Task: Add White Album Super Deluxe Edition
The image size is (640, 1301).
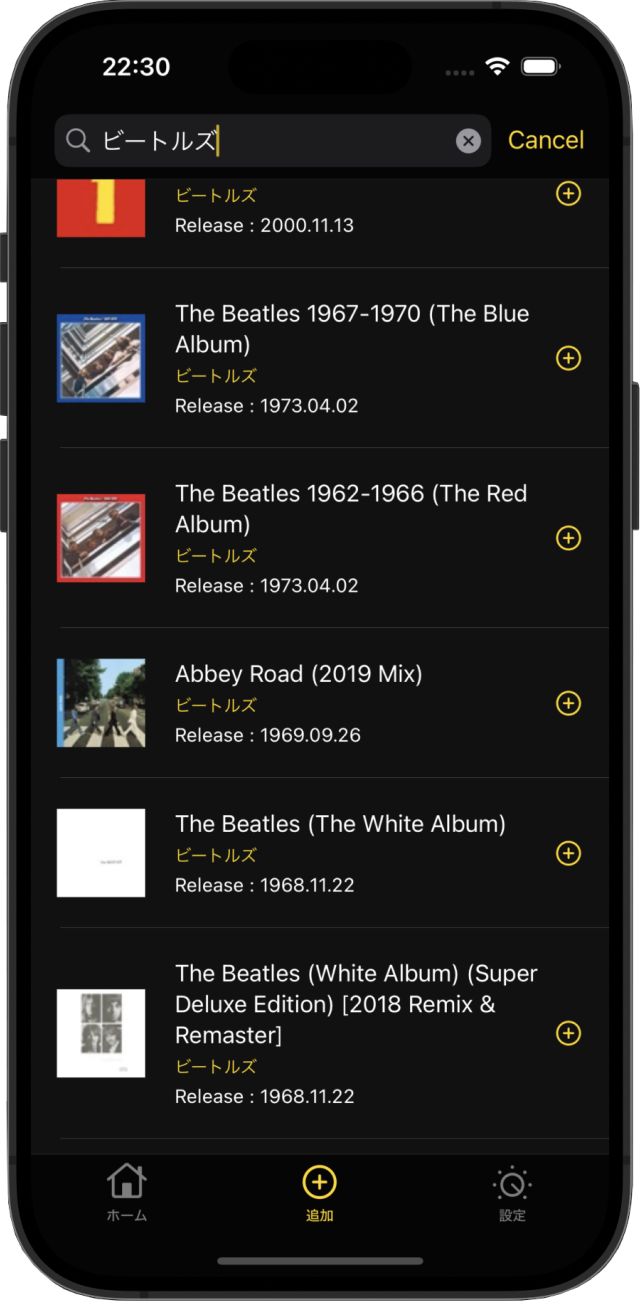Action: pyautogui.click(x=568, y=1033)
